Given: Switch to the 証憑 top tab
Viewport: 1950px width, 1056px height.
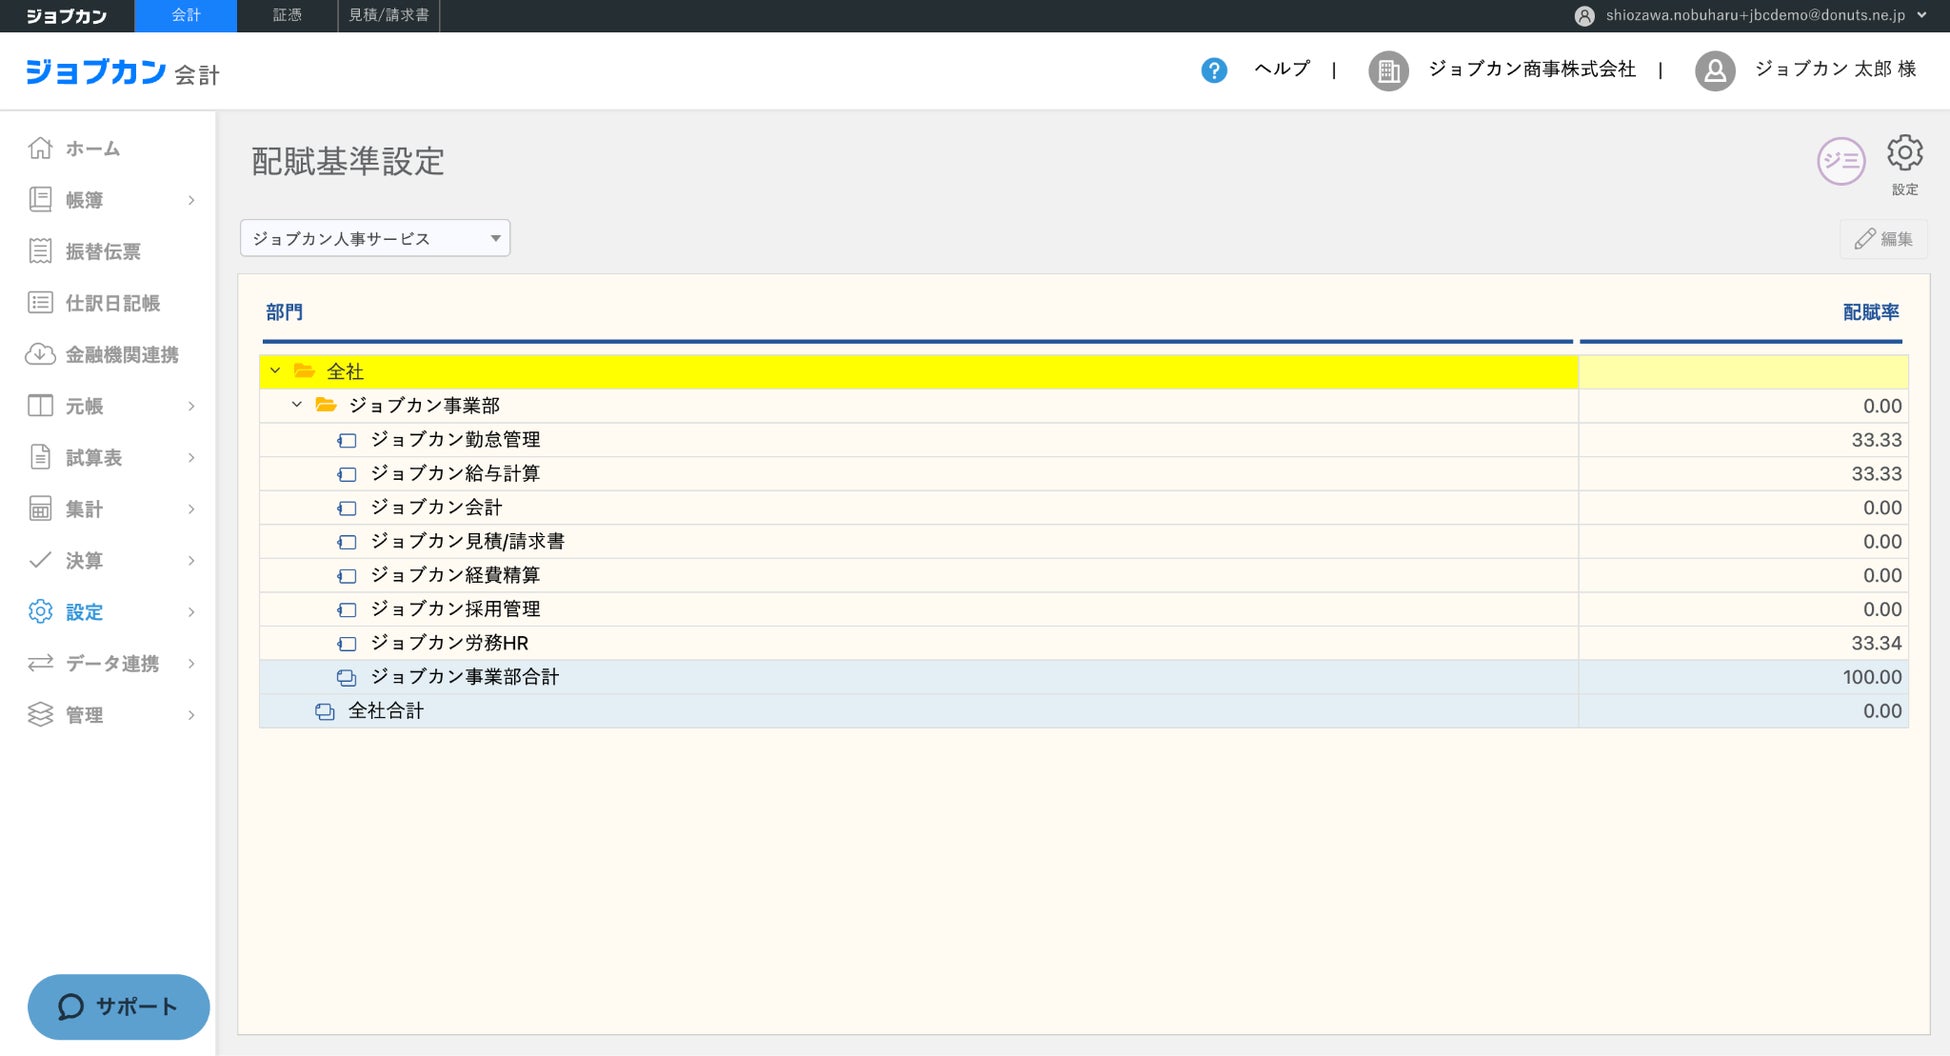Looking at the screenshot, I should 287,16.
